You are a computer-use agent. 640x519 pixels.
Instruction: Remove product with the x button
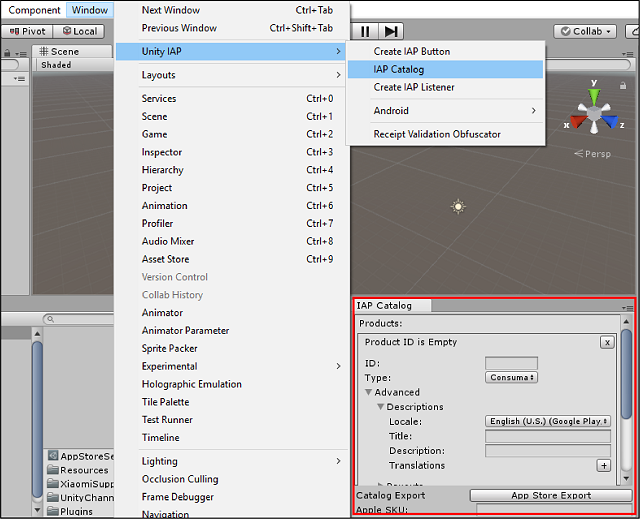tap(606, 342)
